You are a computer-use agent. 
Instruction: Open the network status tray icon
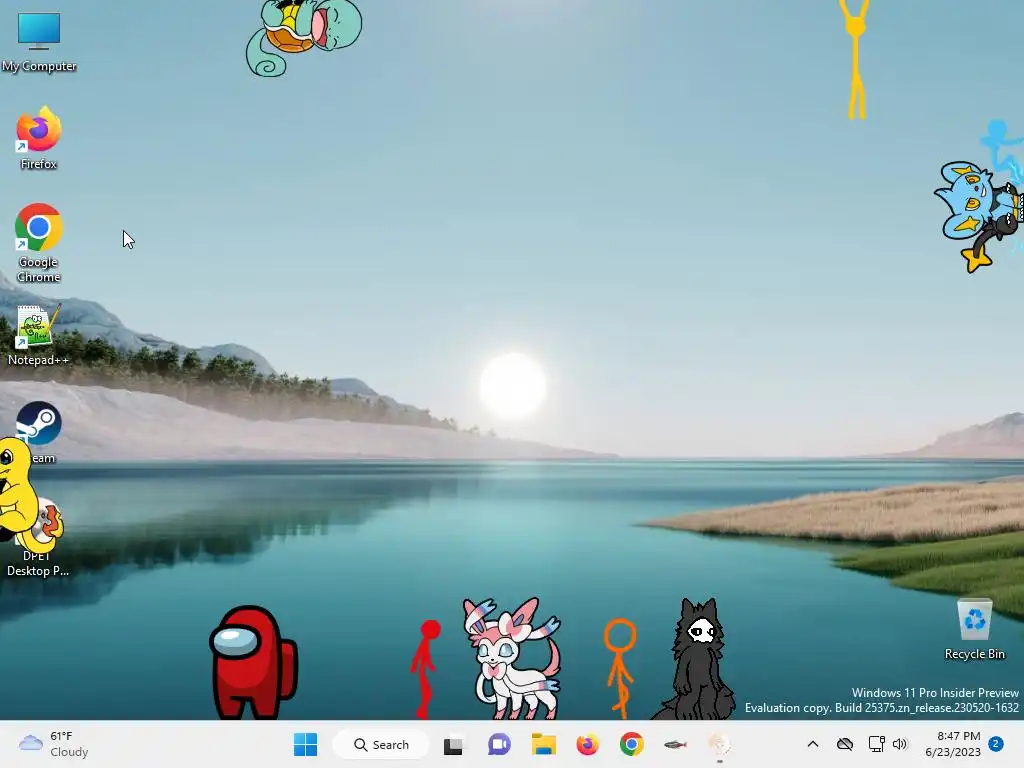876,744
